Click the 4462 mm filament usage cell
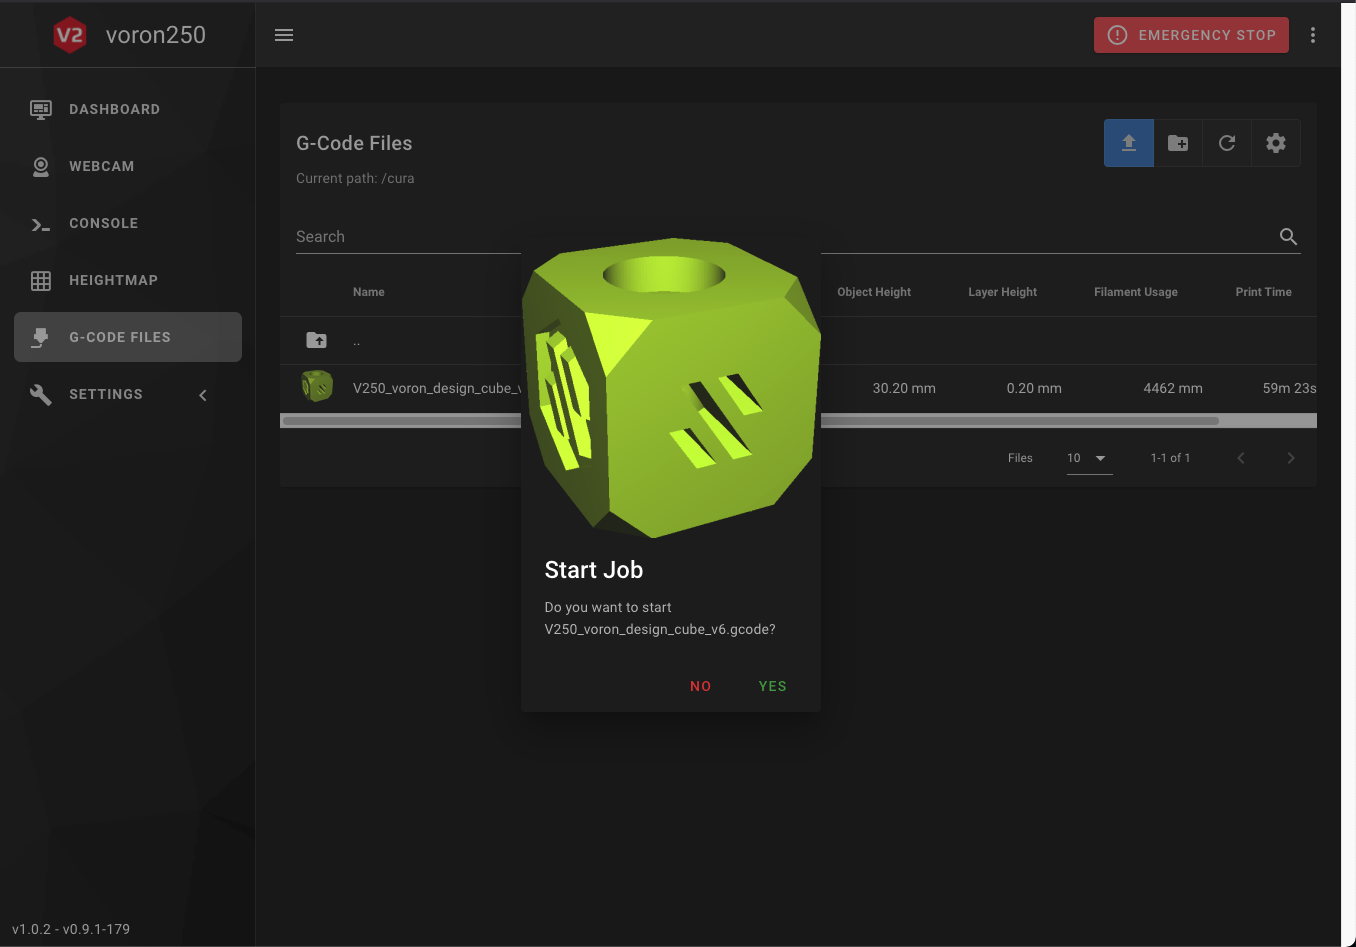 (1173, 388)
